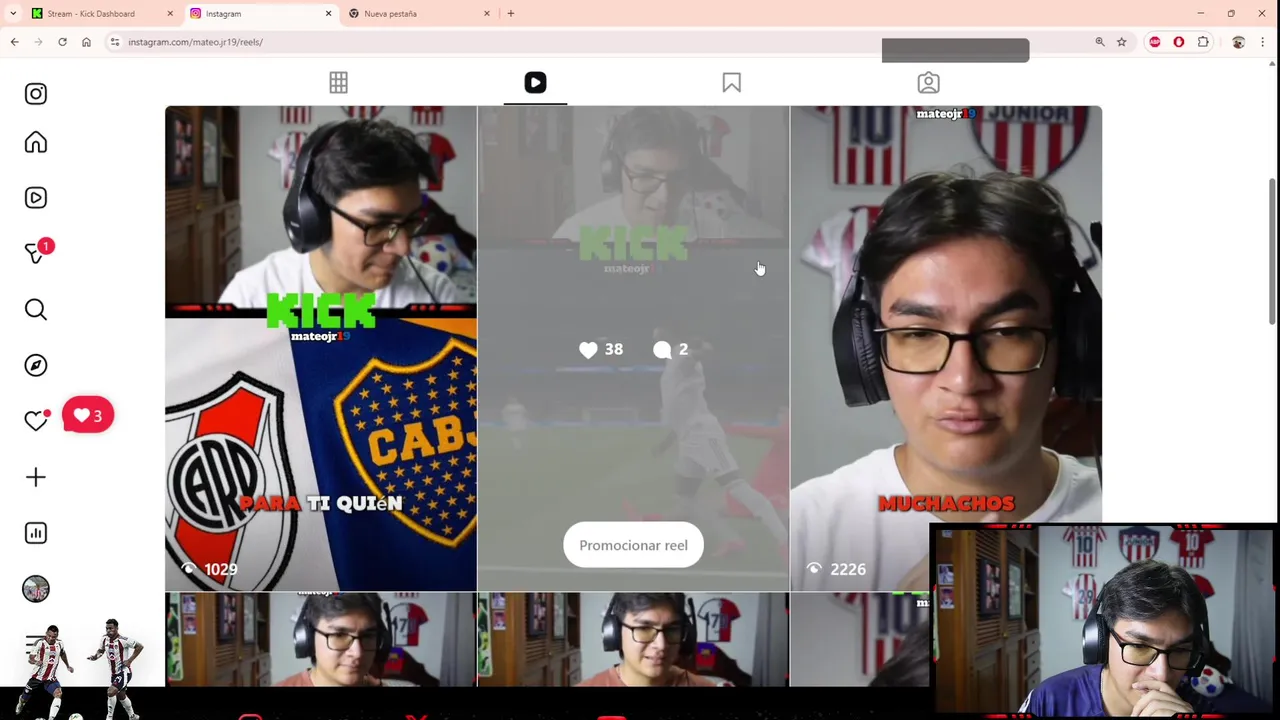
Task: Open the dashboard insights chart icon
Action: click(36, 533)
